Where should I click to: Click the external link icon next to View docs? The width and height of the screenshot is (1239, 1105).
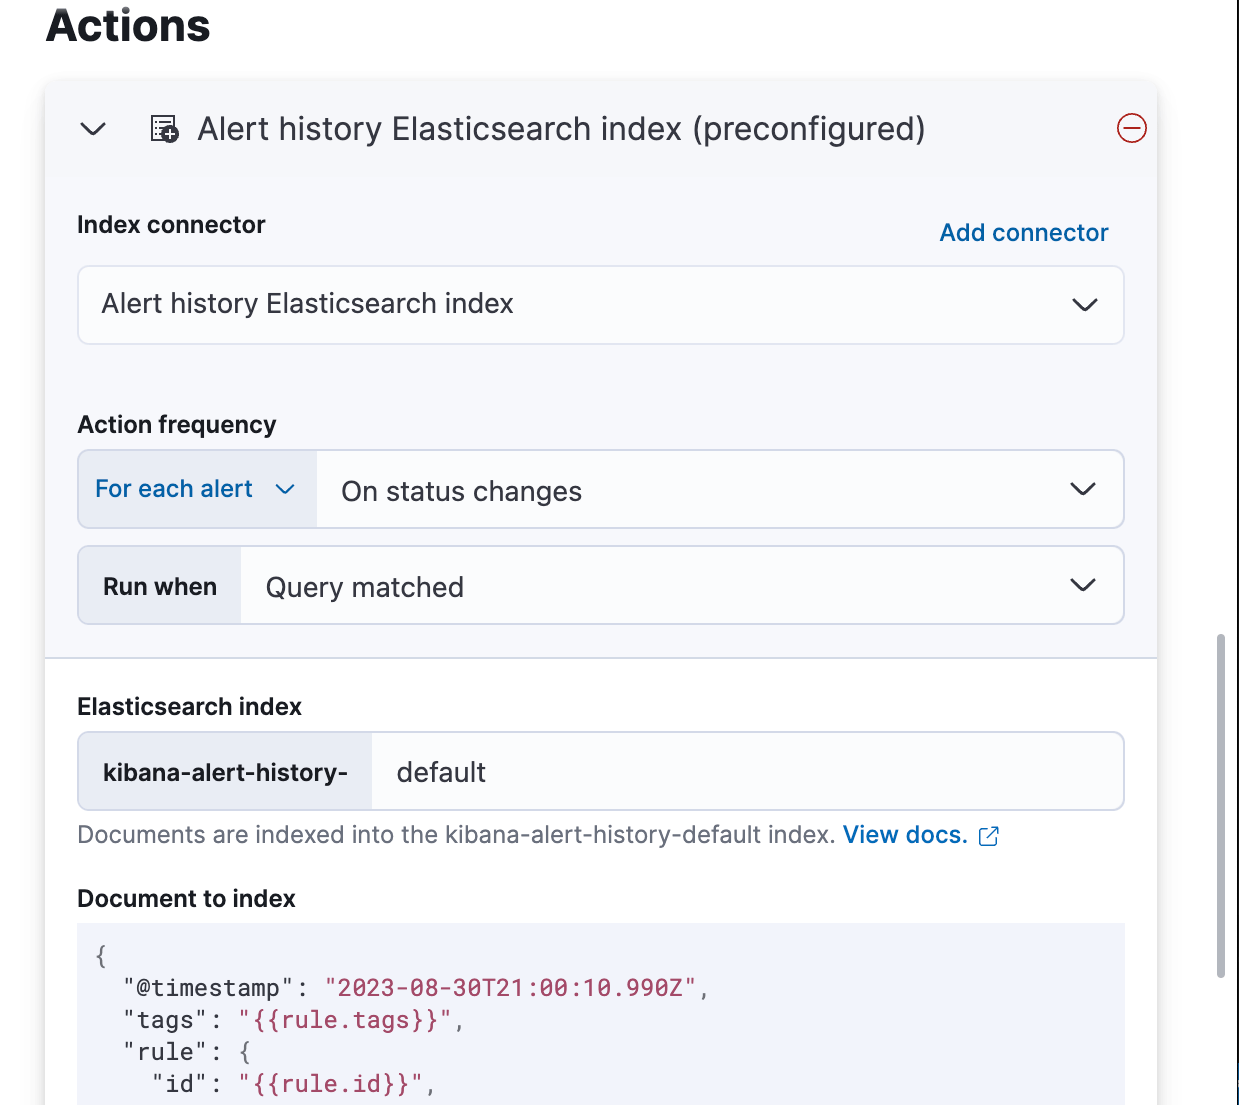click(988, 835)
